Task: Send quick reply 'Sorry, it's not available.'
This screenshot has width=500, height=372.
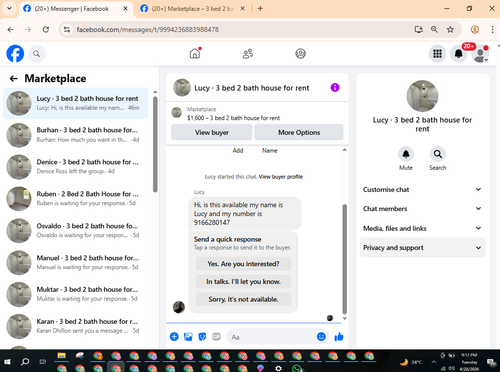Action: [243, 299]
